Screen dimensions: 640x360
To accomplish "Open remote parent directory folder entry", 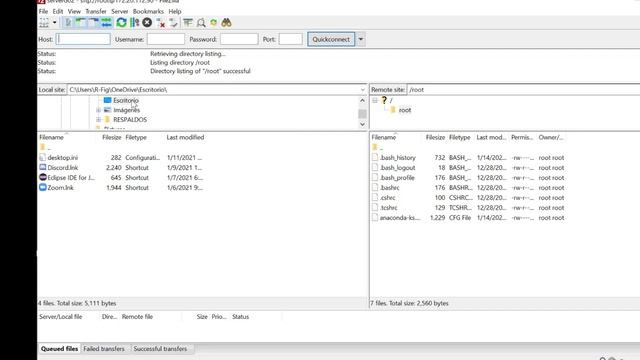I will point(378,147).
